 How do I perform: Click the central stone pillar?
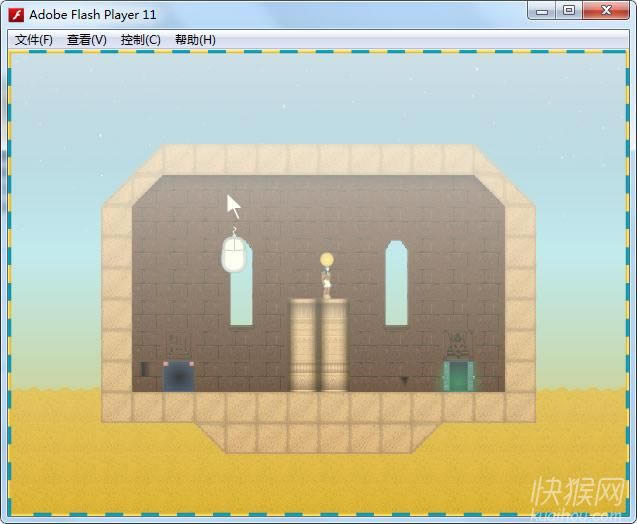319,345
